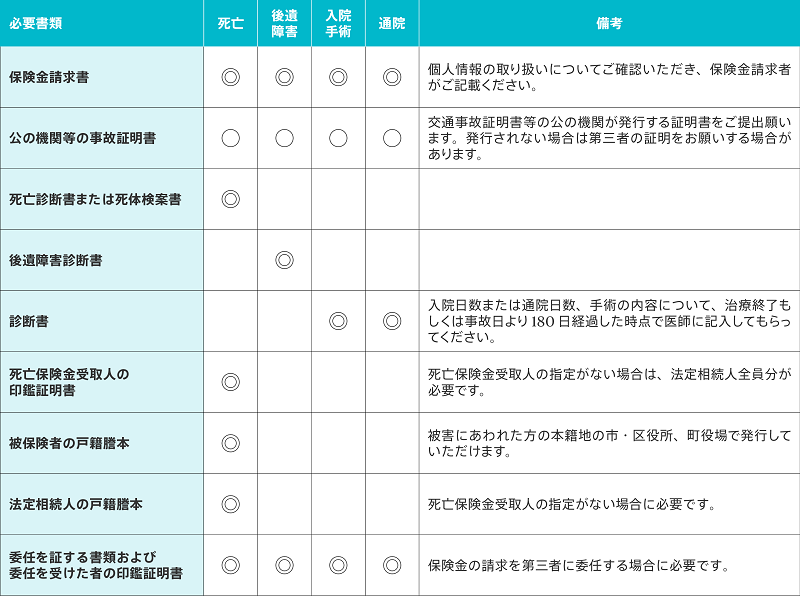Viewport: 800px width, 596px height.
Task: Click double-circle in 被保険者の戸籍謄本 row
Action: click(x=230, y=443)
